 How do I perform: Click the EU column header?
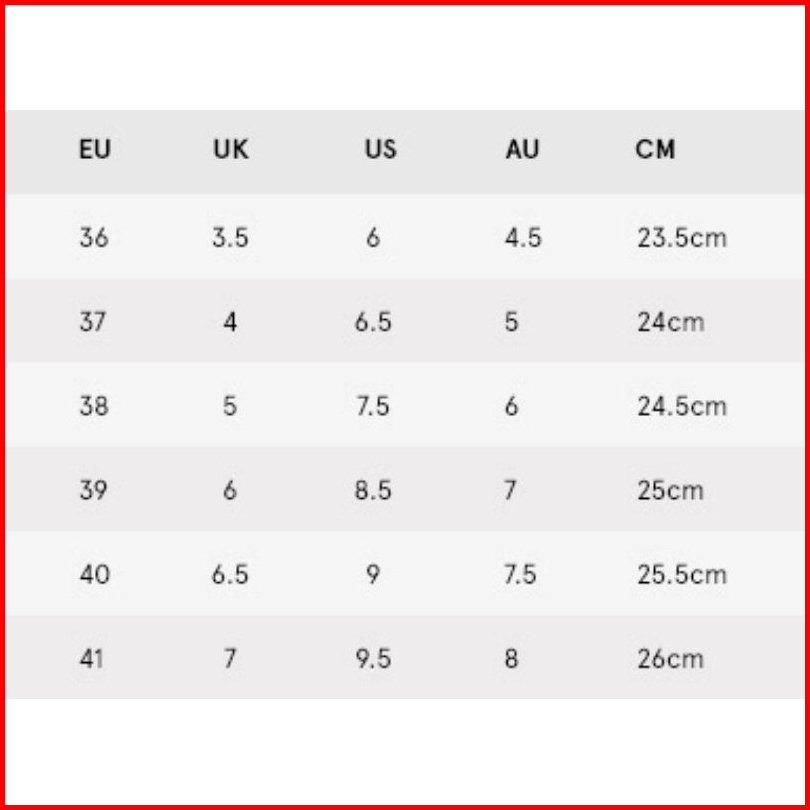point(95,150)
